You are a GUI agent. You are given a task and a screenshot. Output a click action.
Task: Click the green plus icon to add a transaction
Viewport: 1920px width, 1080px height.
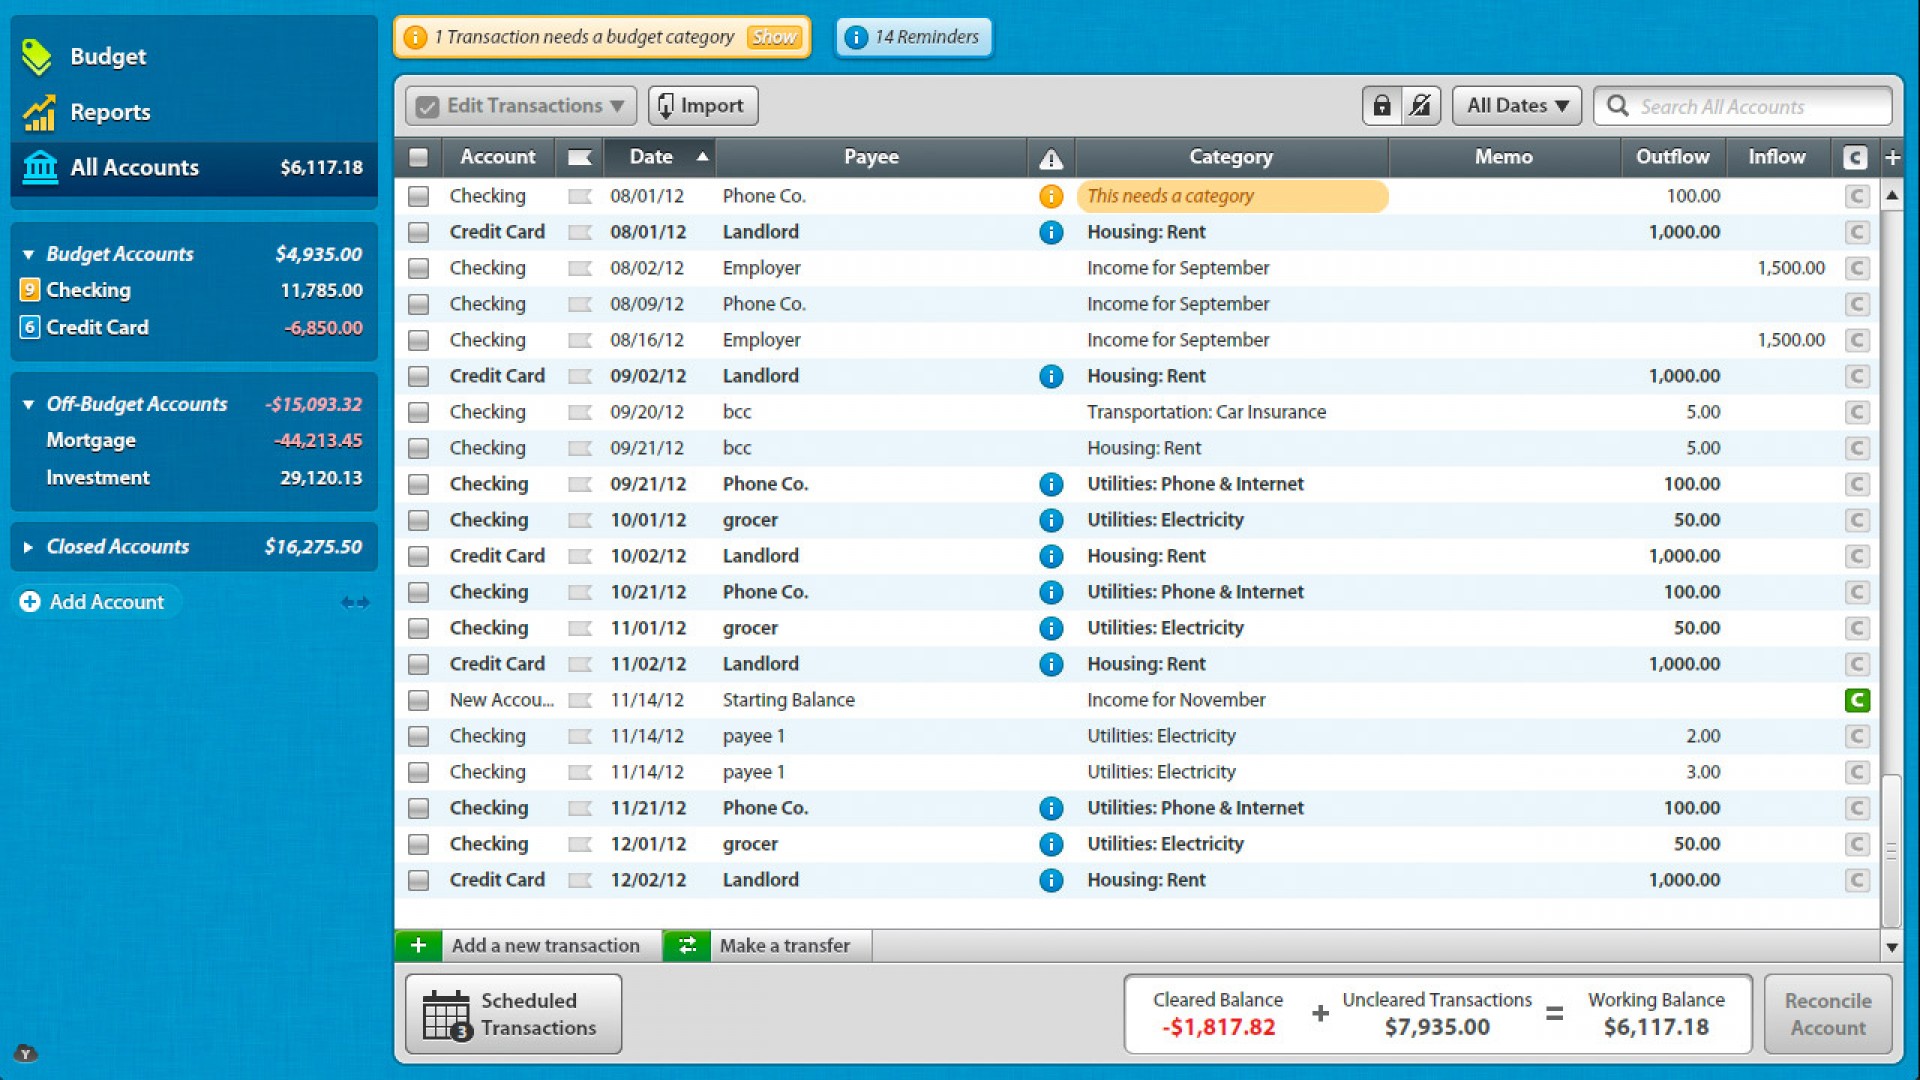(417, 944)
